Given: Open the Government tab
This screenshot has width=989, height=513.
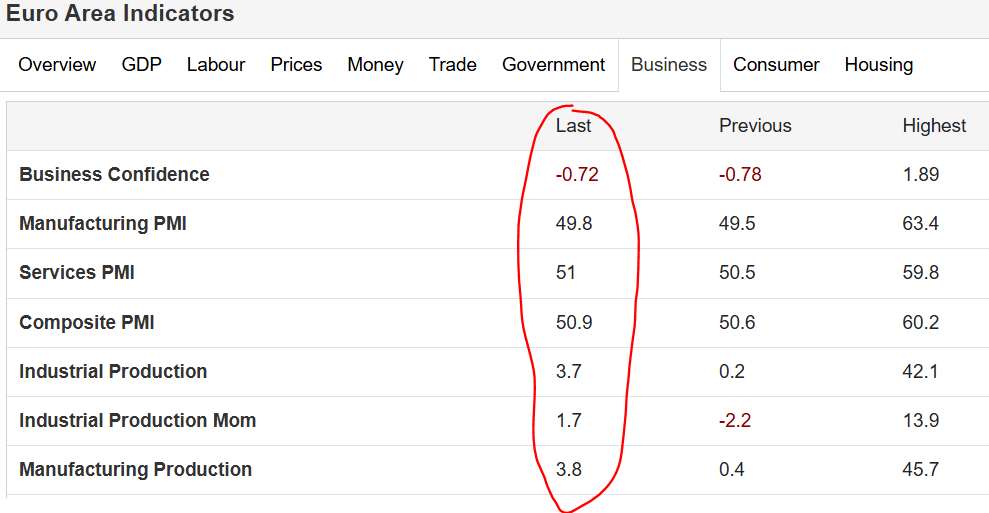Looking at the screenshot, I should [x=553, y=64].
